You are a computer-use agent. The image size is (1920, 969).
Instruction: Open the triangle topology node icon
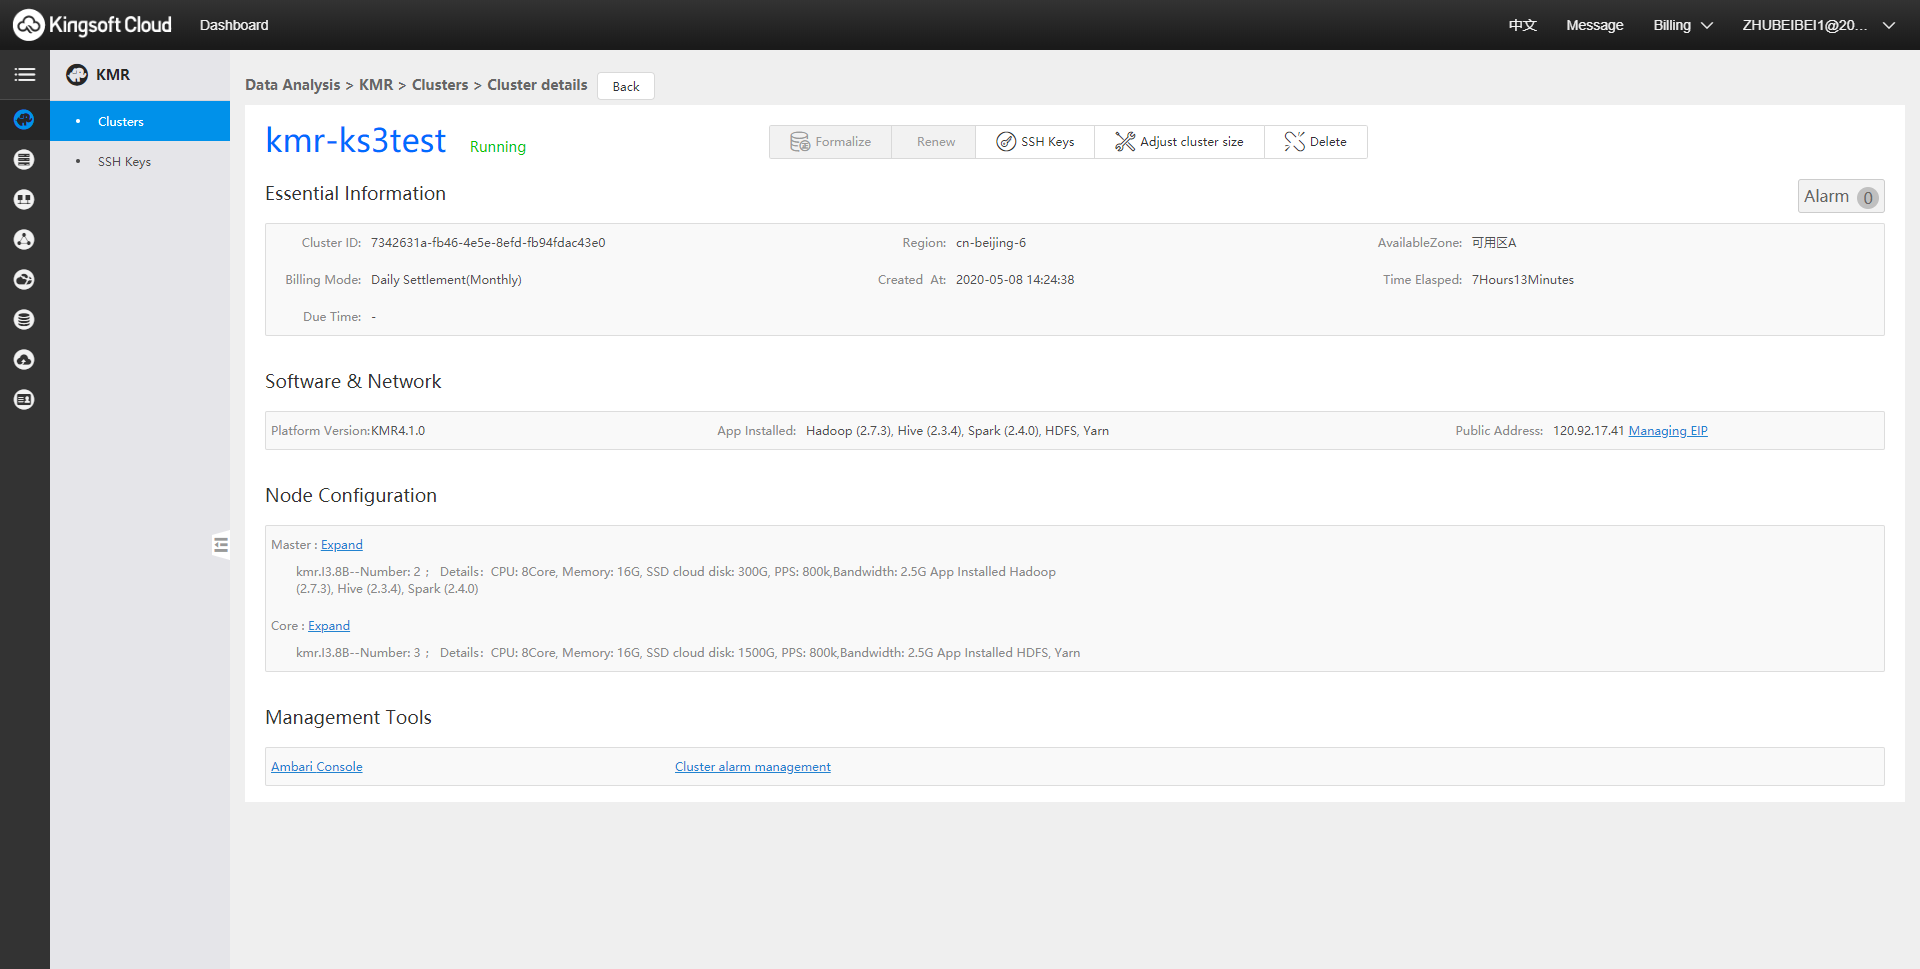pos(24,240)
